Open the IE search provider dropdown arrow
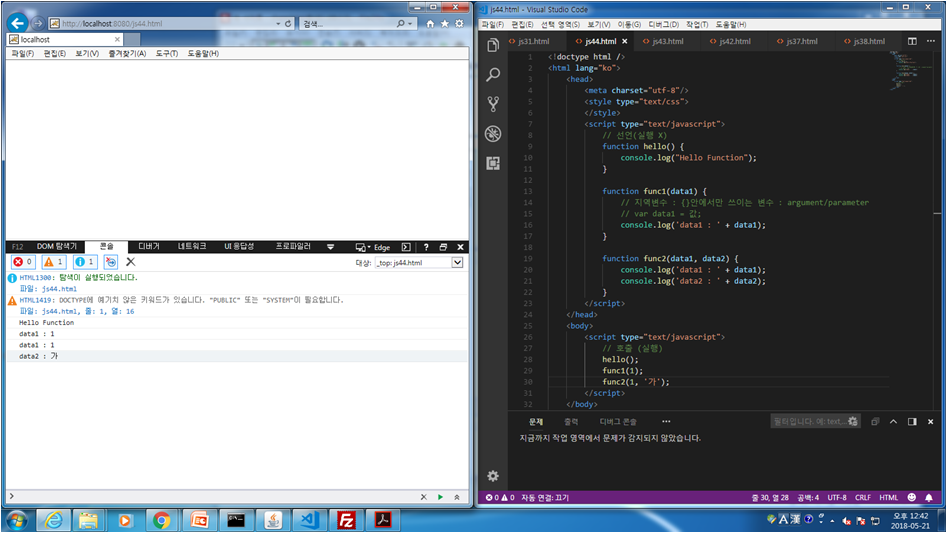The height and width of the screenshot is (533, 947). [x=410, y=24]
